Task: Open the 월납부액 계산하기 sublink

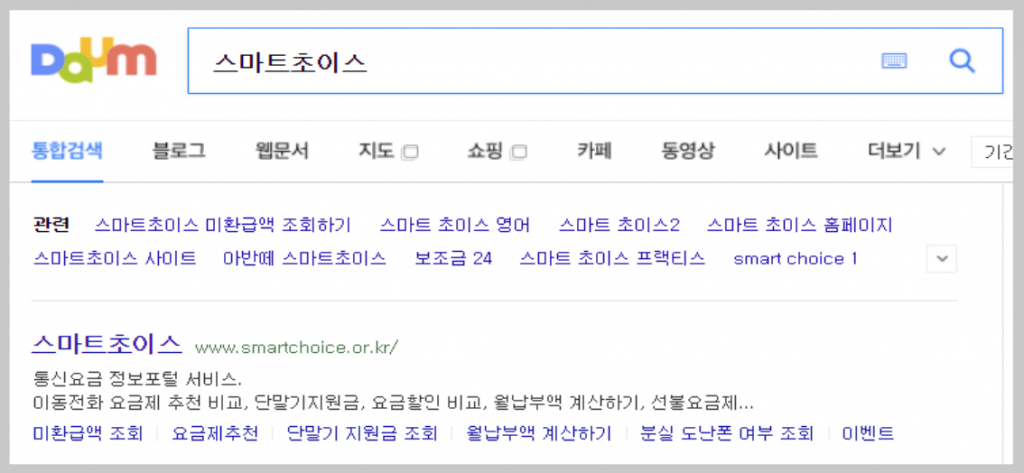Action: point(539,433)
